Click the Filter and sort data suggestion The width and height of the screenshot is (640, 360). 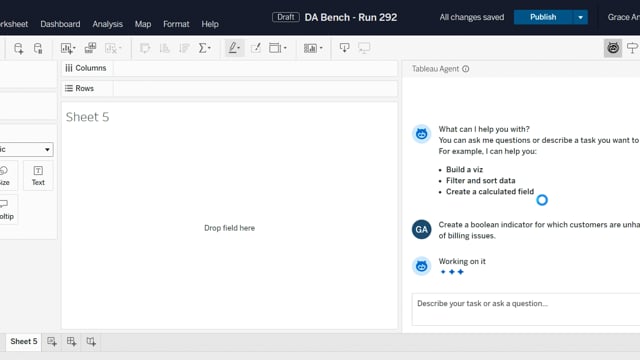[x=480, y=180]
